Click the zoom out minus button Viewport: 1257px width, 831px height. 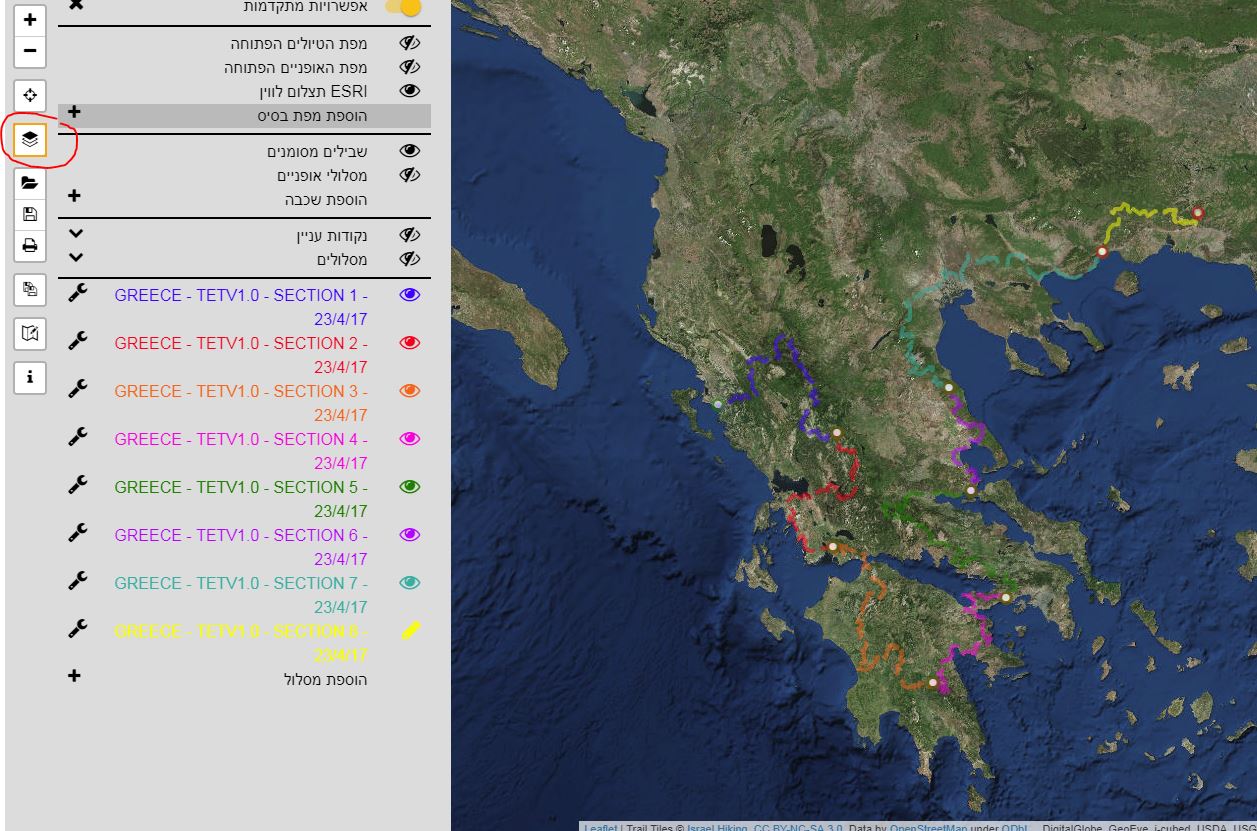(x=30, y=51)
